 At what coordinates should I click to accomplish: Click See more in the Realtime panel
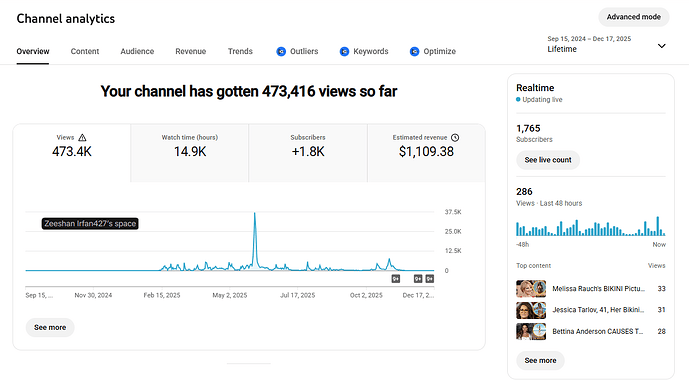[540, 360]
